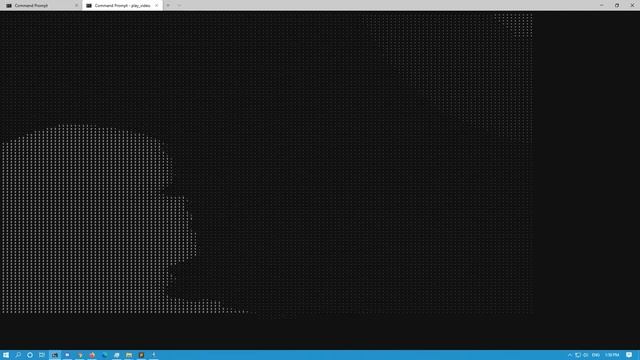Close the first Command Prompt tab
Image resolution: width=640 pixels, height=360 pixels.
[76, 6]
